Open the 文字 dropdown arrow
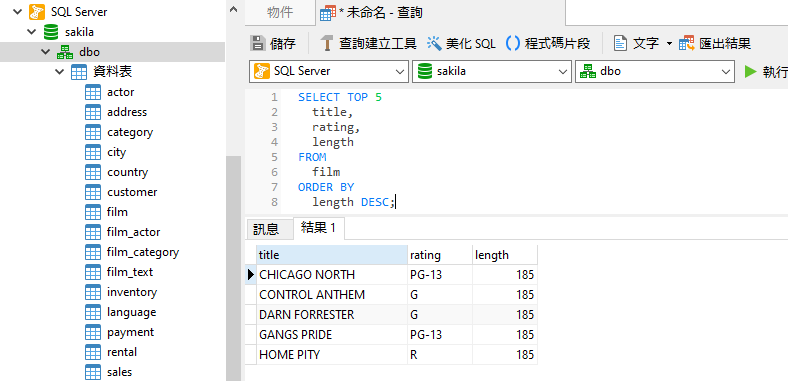This screenshot has width=788, height=381. point(669,44)
